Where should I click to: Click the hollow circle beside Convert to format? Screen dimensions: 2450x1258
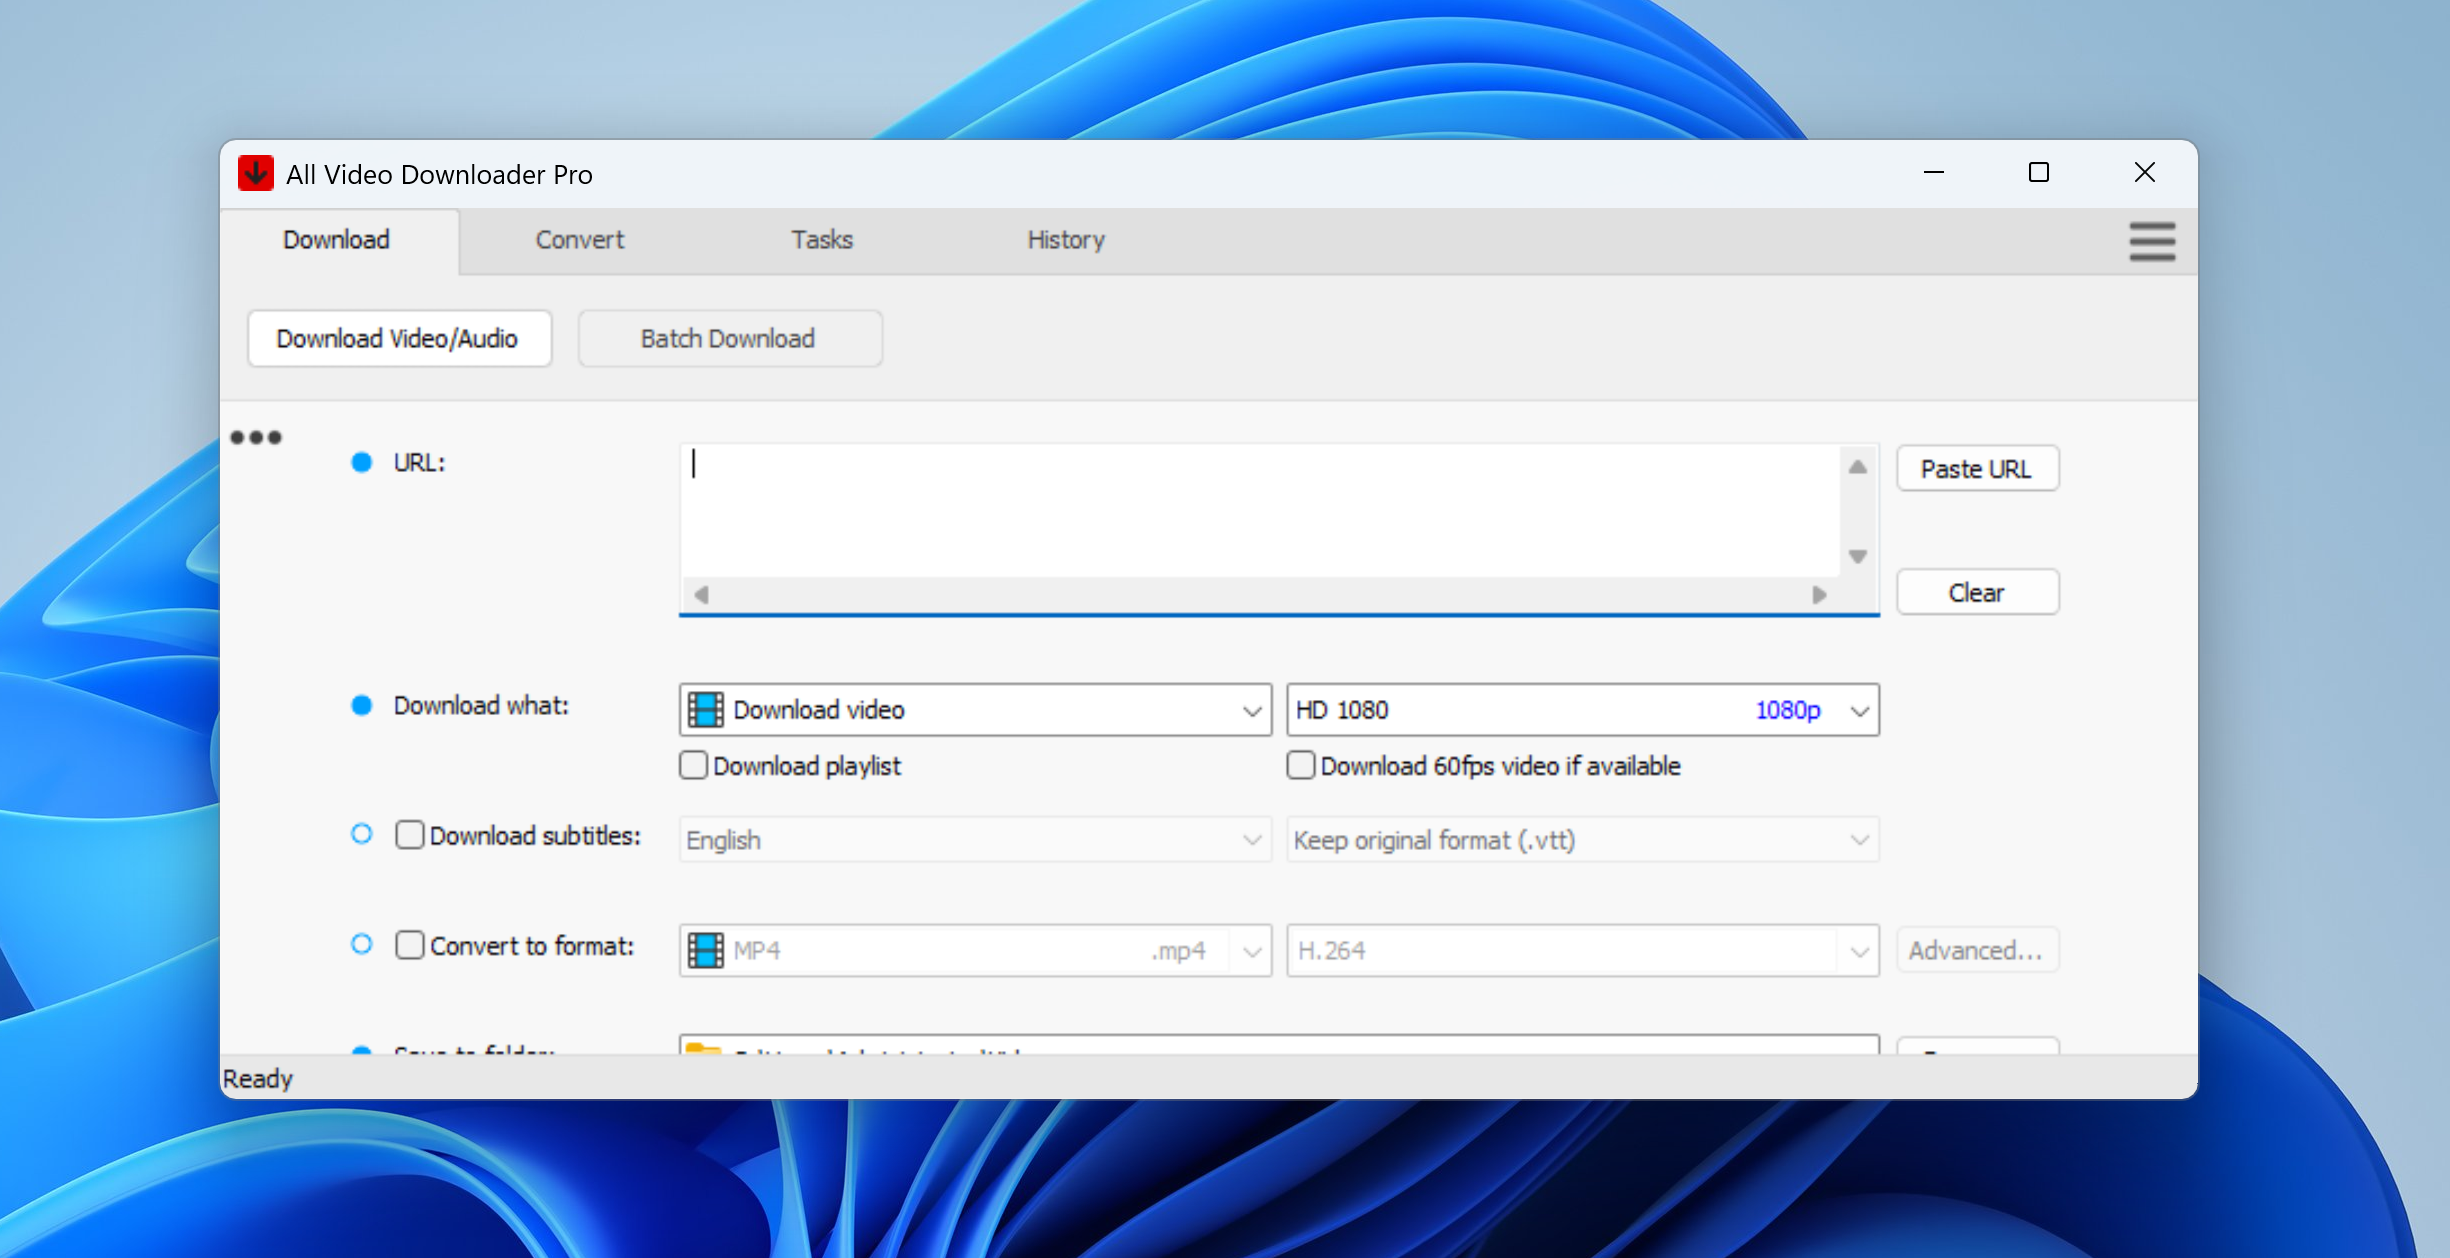pyautogui.click(x=362, y=944)
